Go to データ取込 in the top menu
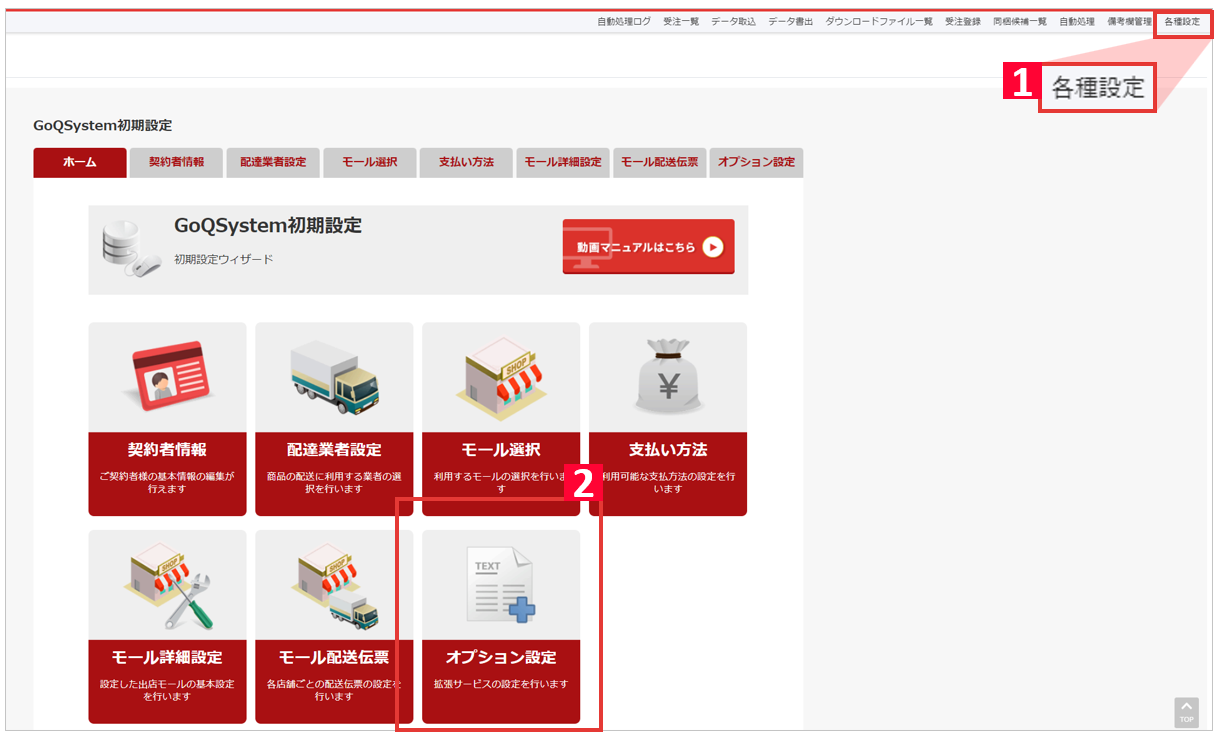The image size is (1222, 736). [734, 21]
